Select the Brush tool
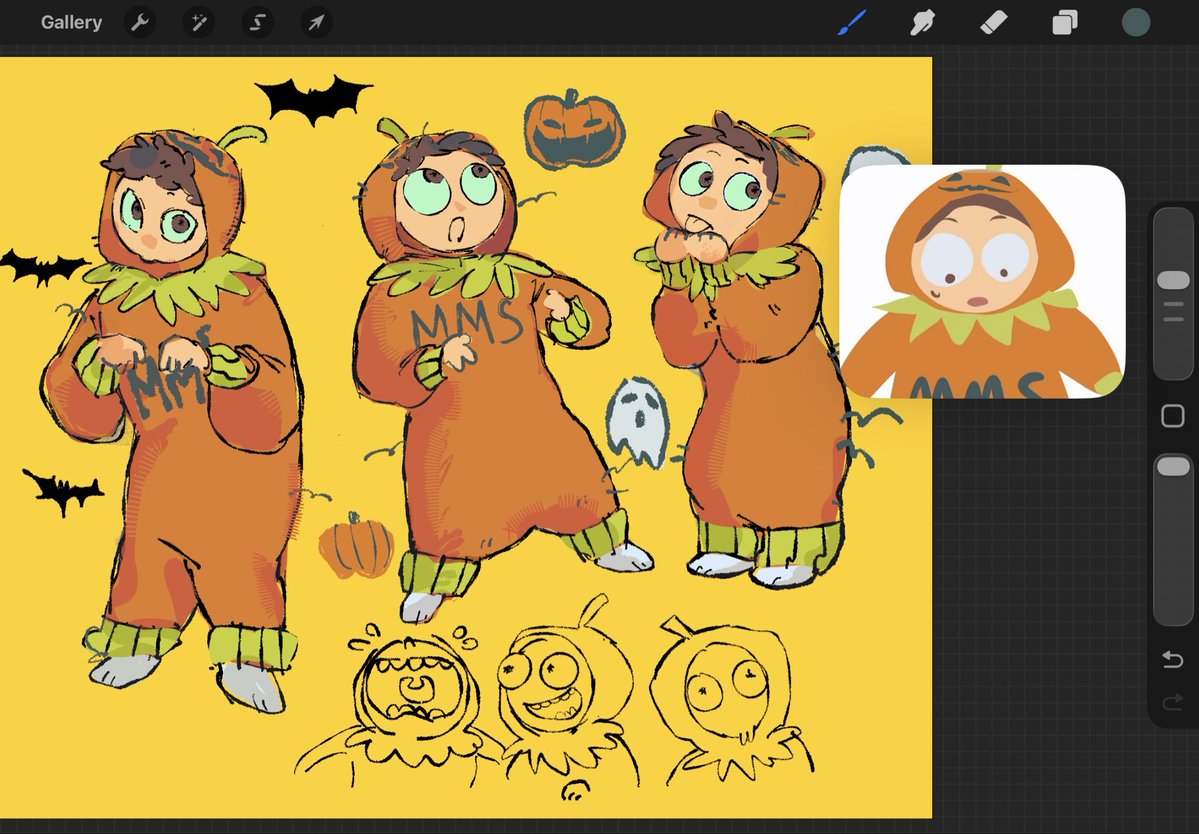1199x834 pixels. tap(852, 22)
